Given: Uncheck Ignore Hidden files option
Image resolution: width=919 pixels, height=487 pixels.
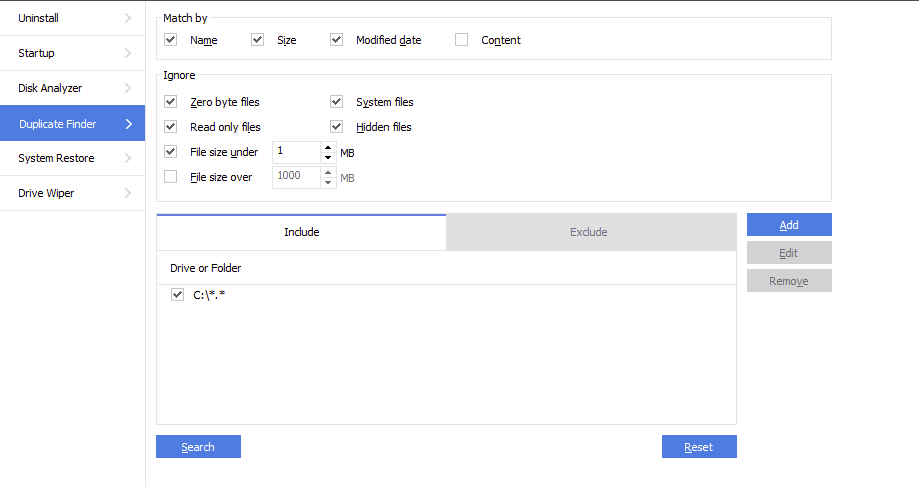Looking at the screenshot, I should point(337,127).
